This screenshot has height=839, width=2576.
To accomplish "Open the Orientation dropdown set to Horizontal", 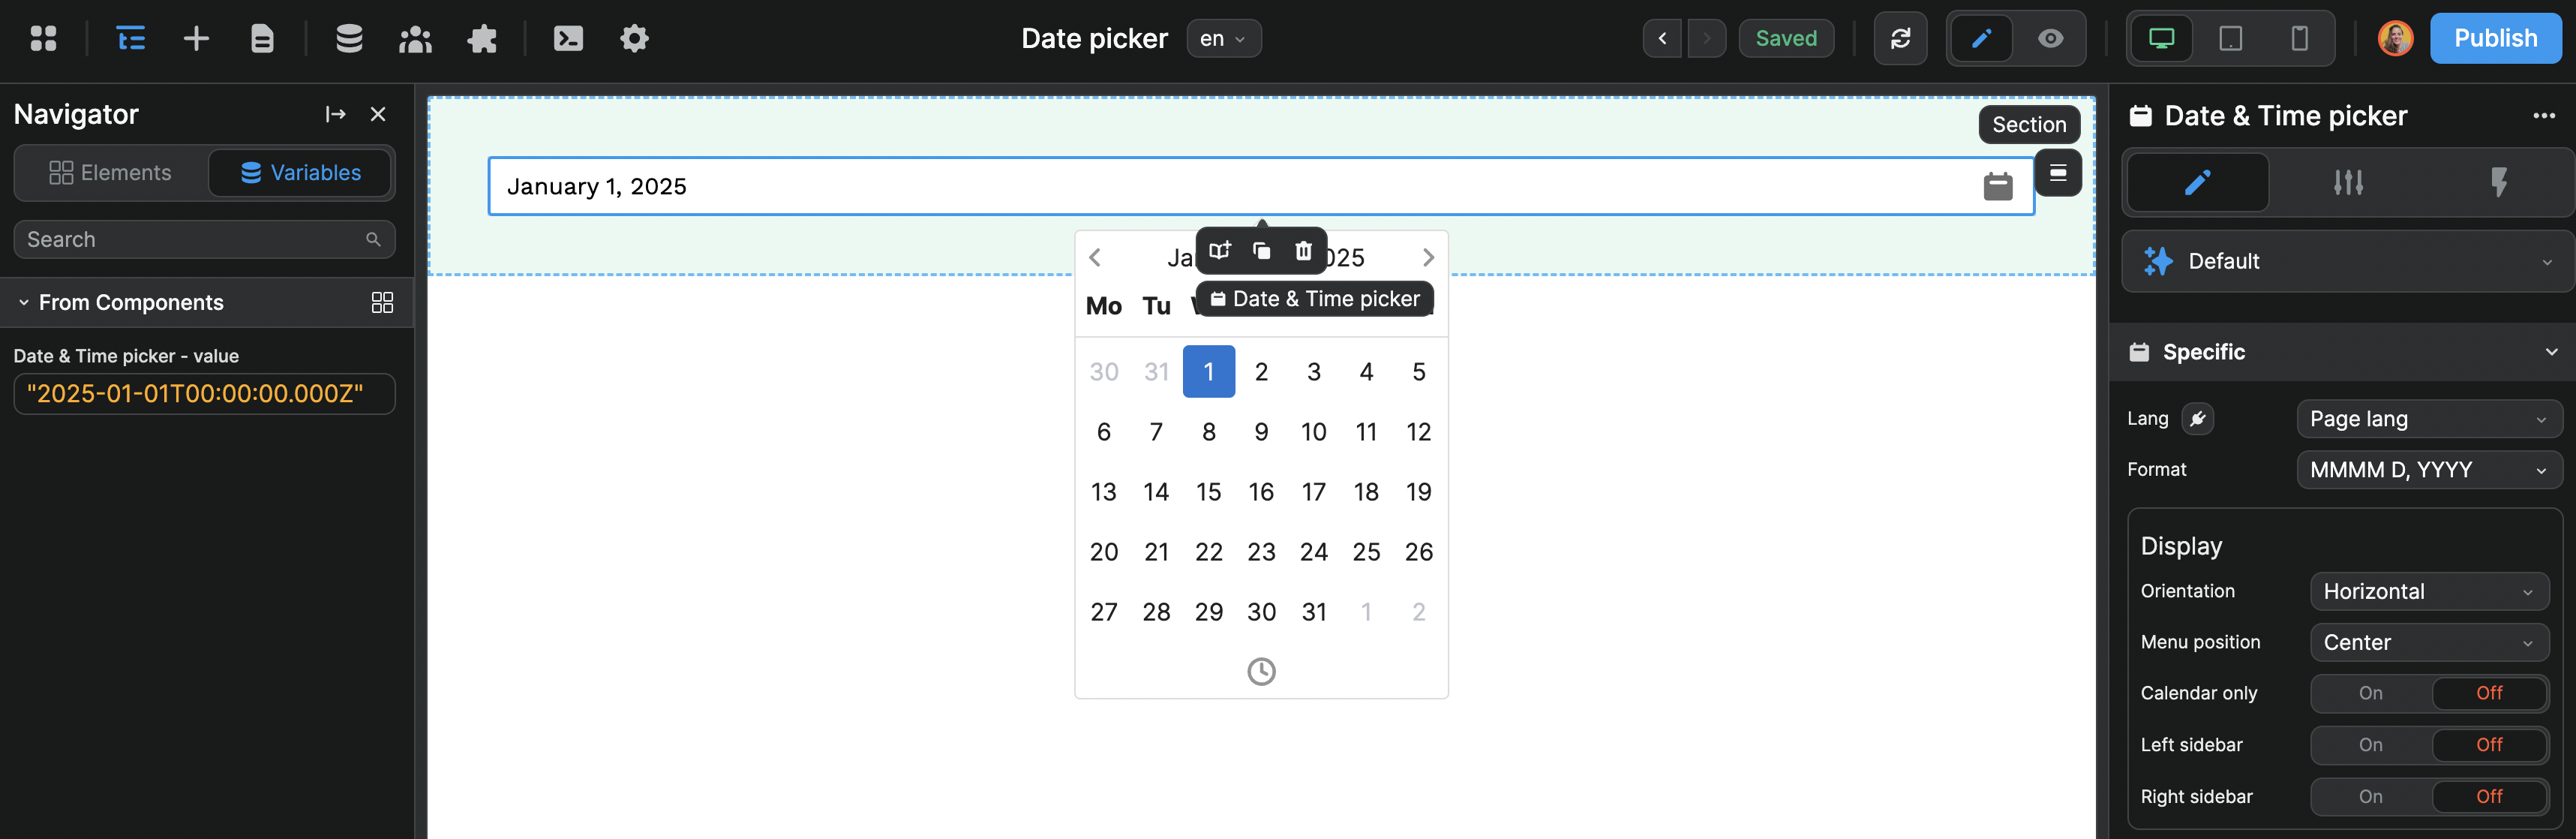I will (x=2428, y=591).
